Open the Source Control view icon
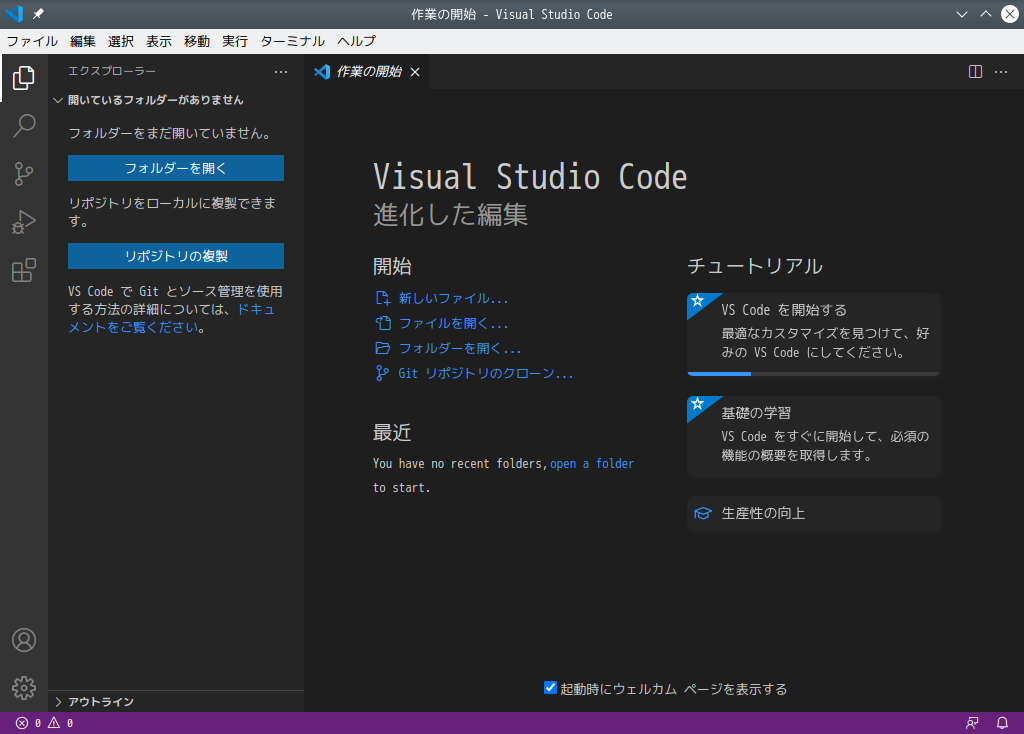Image resolution: width=1024 pixels, height=734 pixels. 24,174
